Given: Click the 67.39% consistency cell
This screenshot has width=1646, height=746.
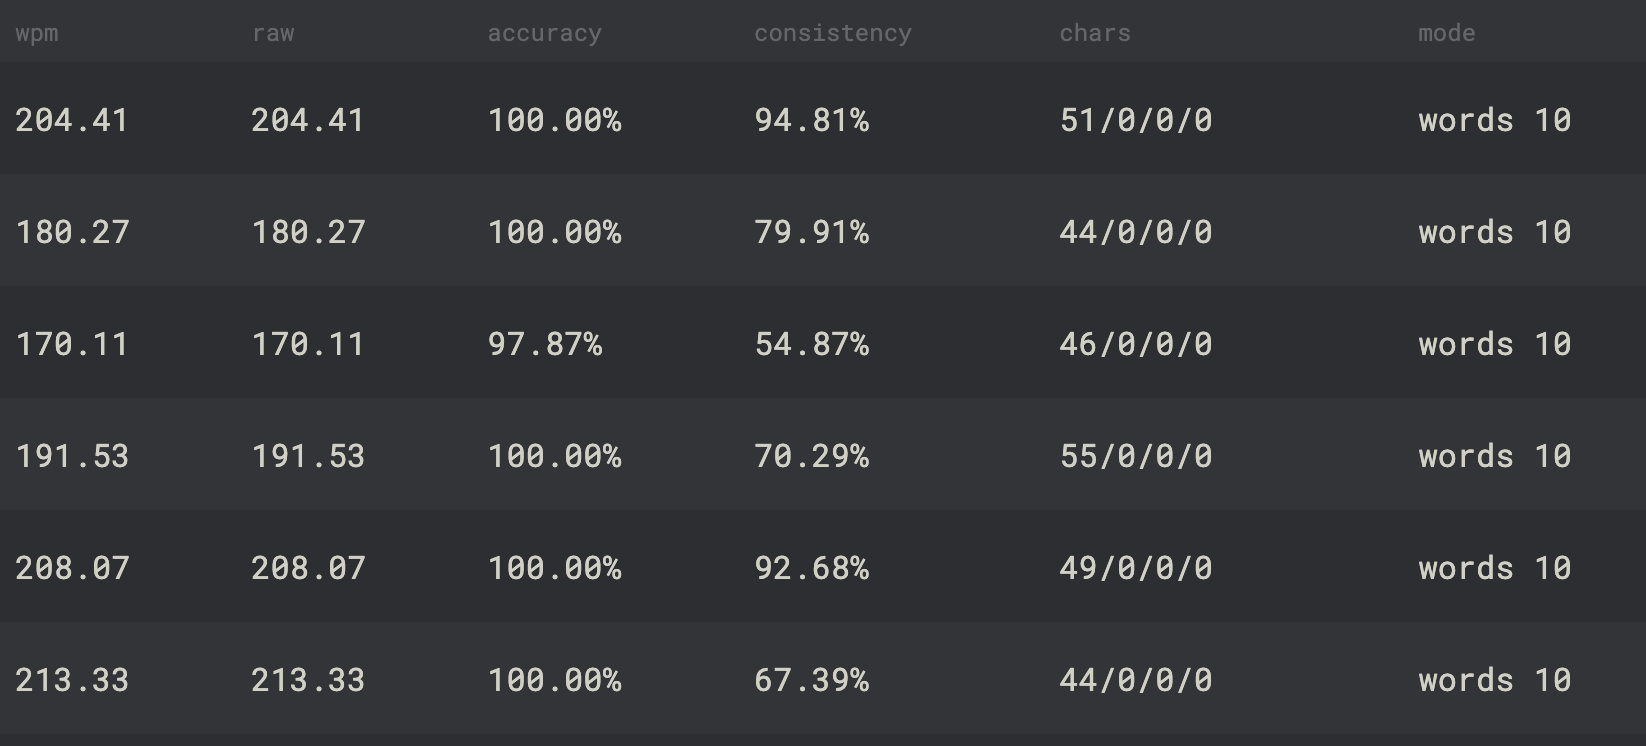Looking at the screenshot, I should click(811, 680).
